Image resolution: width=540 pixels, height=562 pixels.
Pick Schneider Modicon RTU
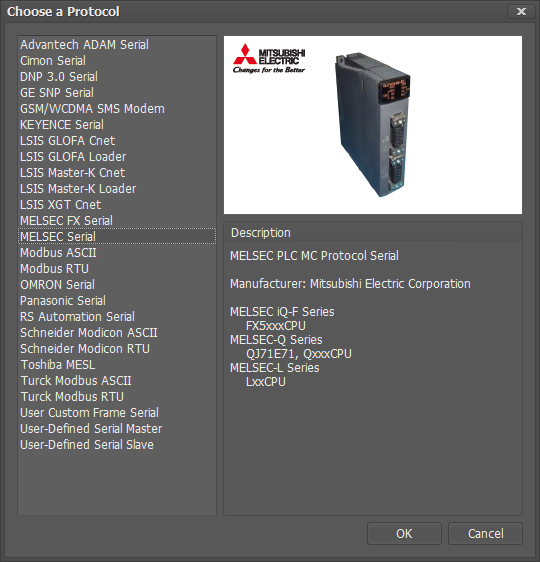click(117, 349)
